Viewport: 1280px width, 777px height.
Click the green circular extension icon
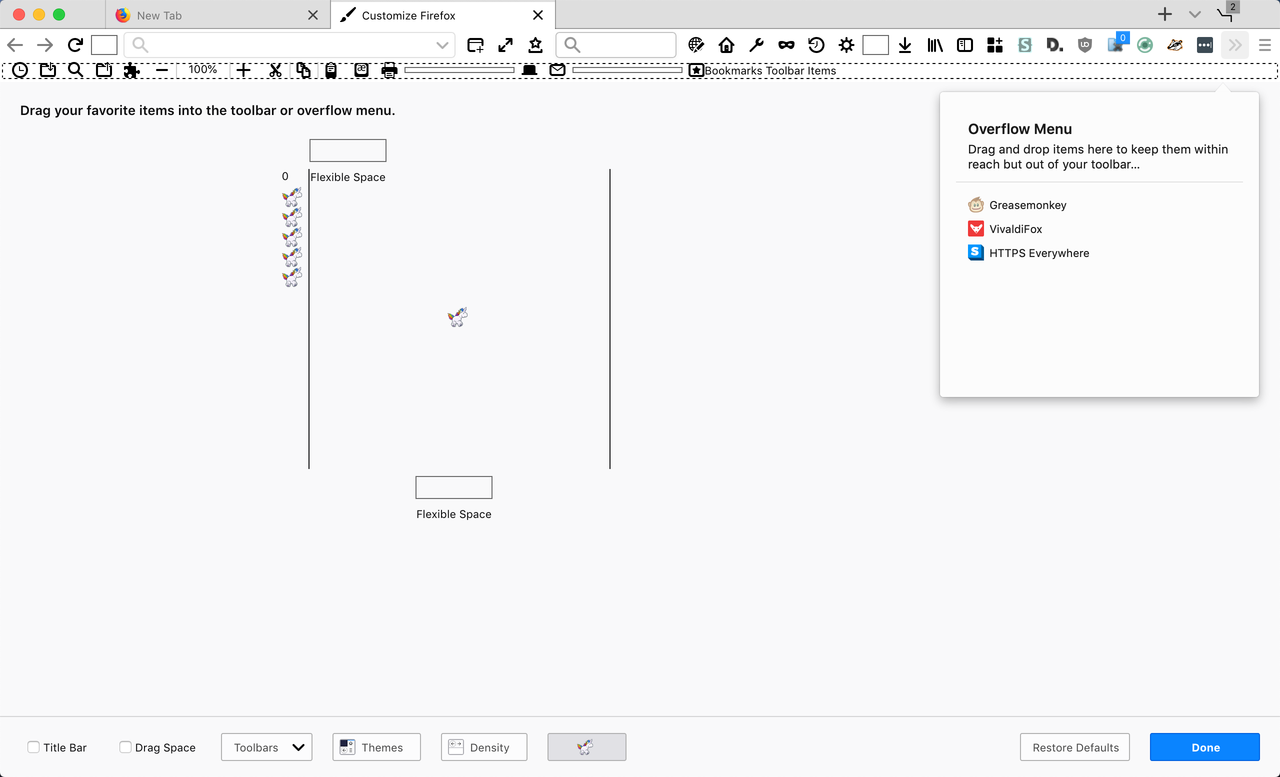(1145, 45)
